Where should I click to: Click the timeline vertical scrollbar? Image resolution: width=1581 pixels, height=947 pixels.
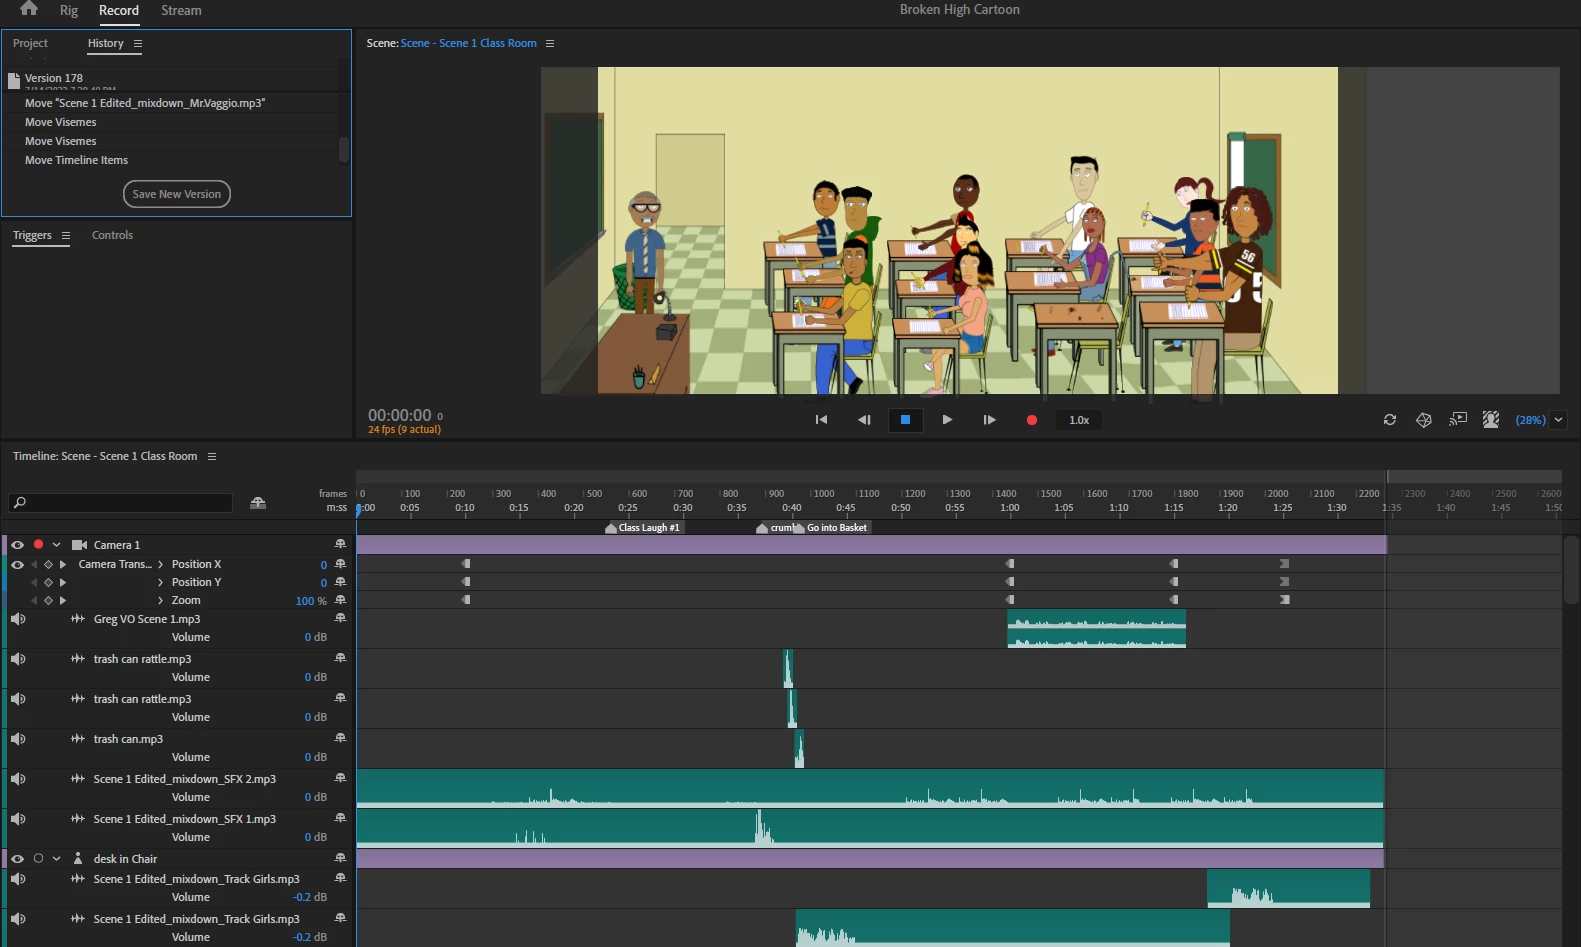(x=1571, y=570)
